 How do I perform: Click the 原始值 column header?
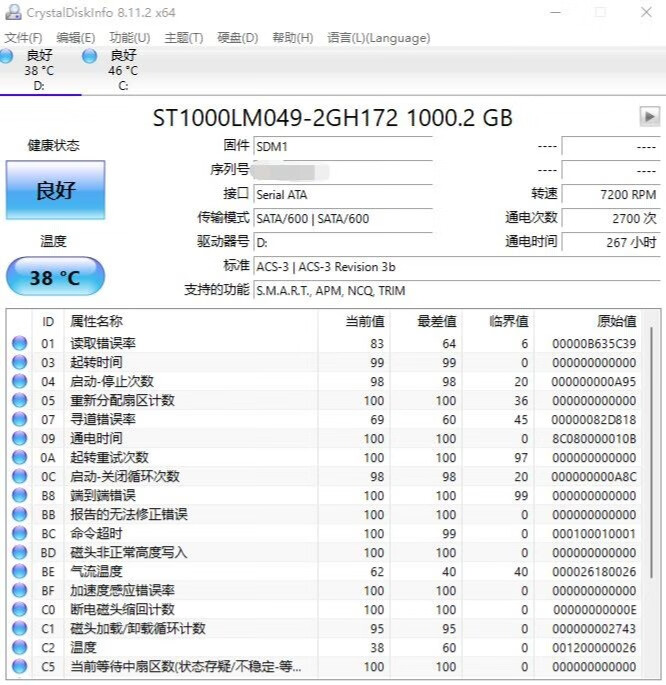tap(617, 322)
